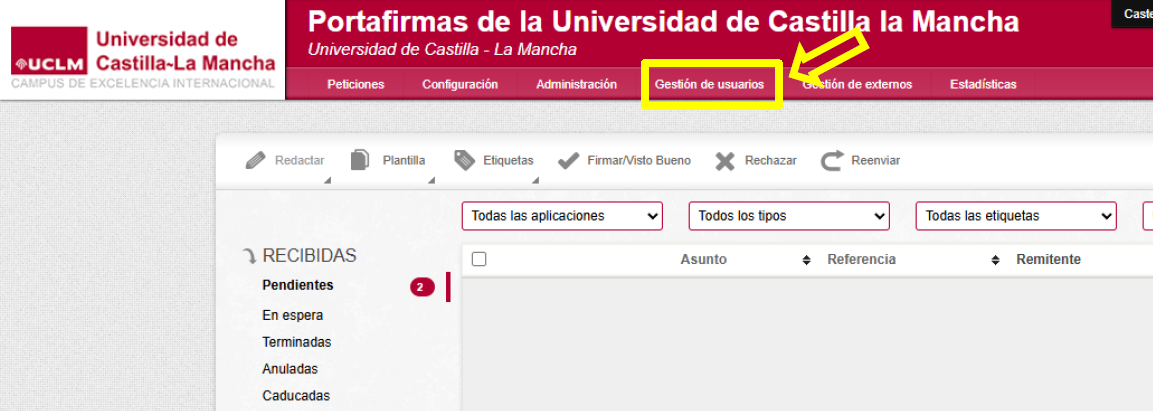Viewport: 1153px width, 411px height.
Task: Click the Etiquetas tag icon
Action: pyautogui.click(x=464, y=160)
